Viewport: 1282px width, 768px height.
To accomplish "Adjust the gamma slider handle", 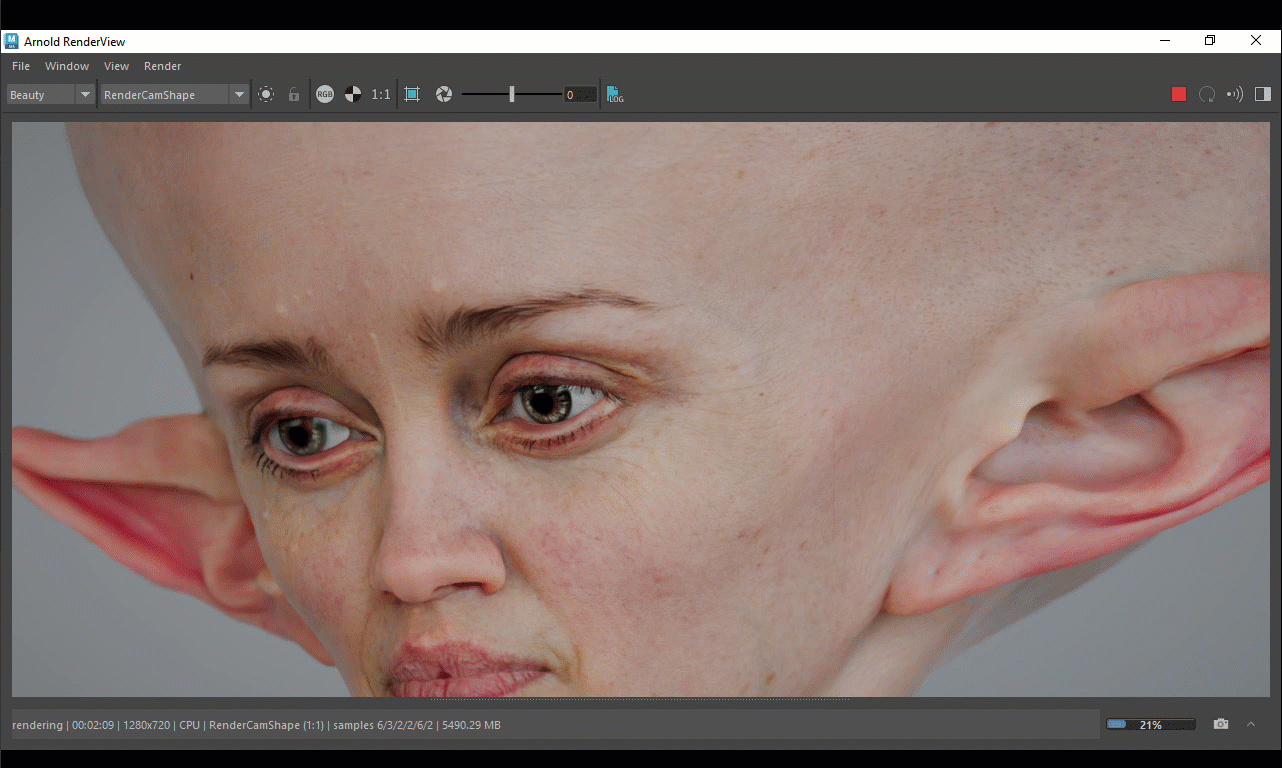I will [x=511, y=94].
